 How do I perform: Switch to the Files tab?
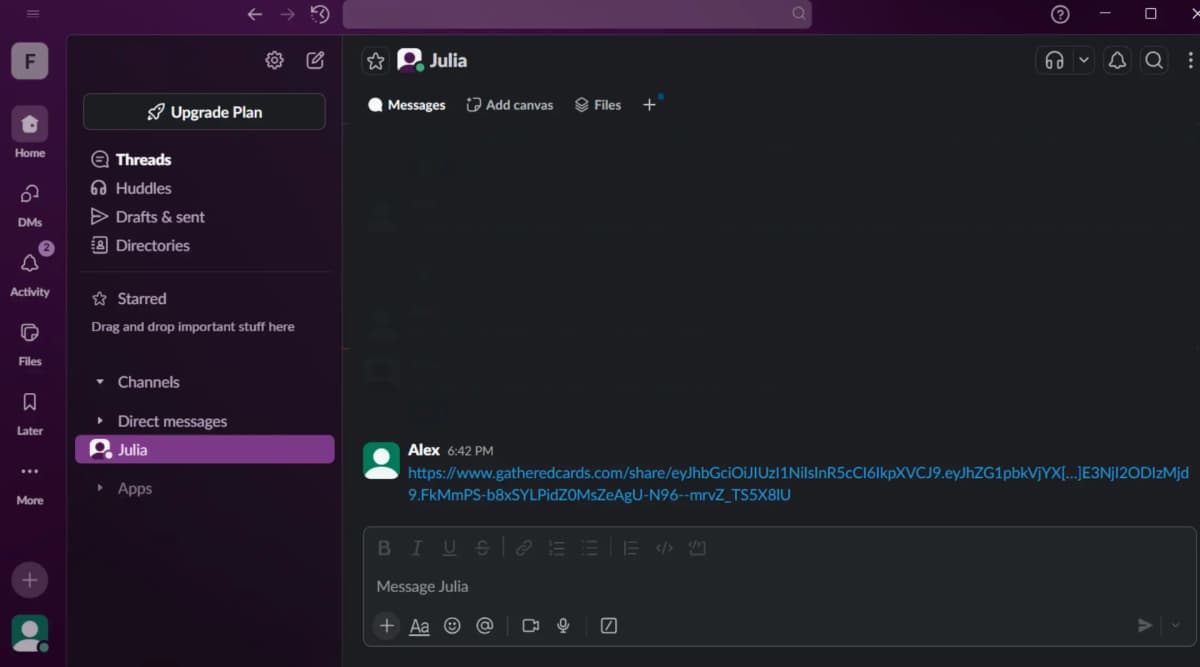tap(597, 104)
